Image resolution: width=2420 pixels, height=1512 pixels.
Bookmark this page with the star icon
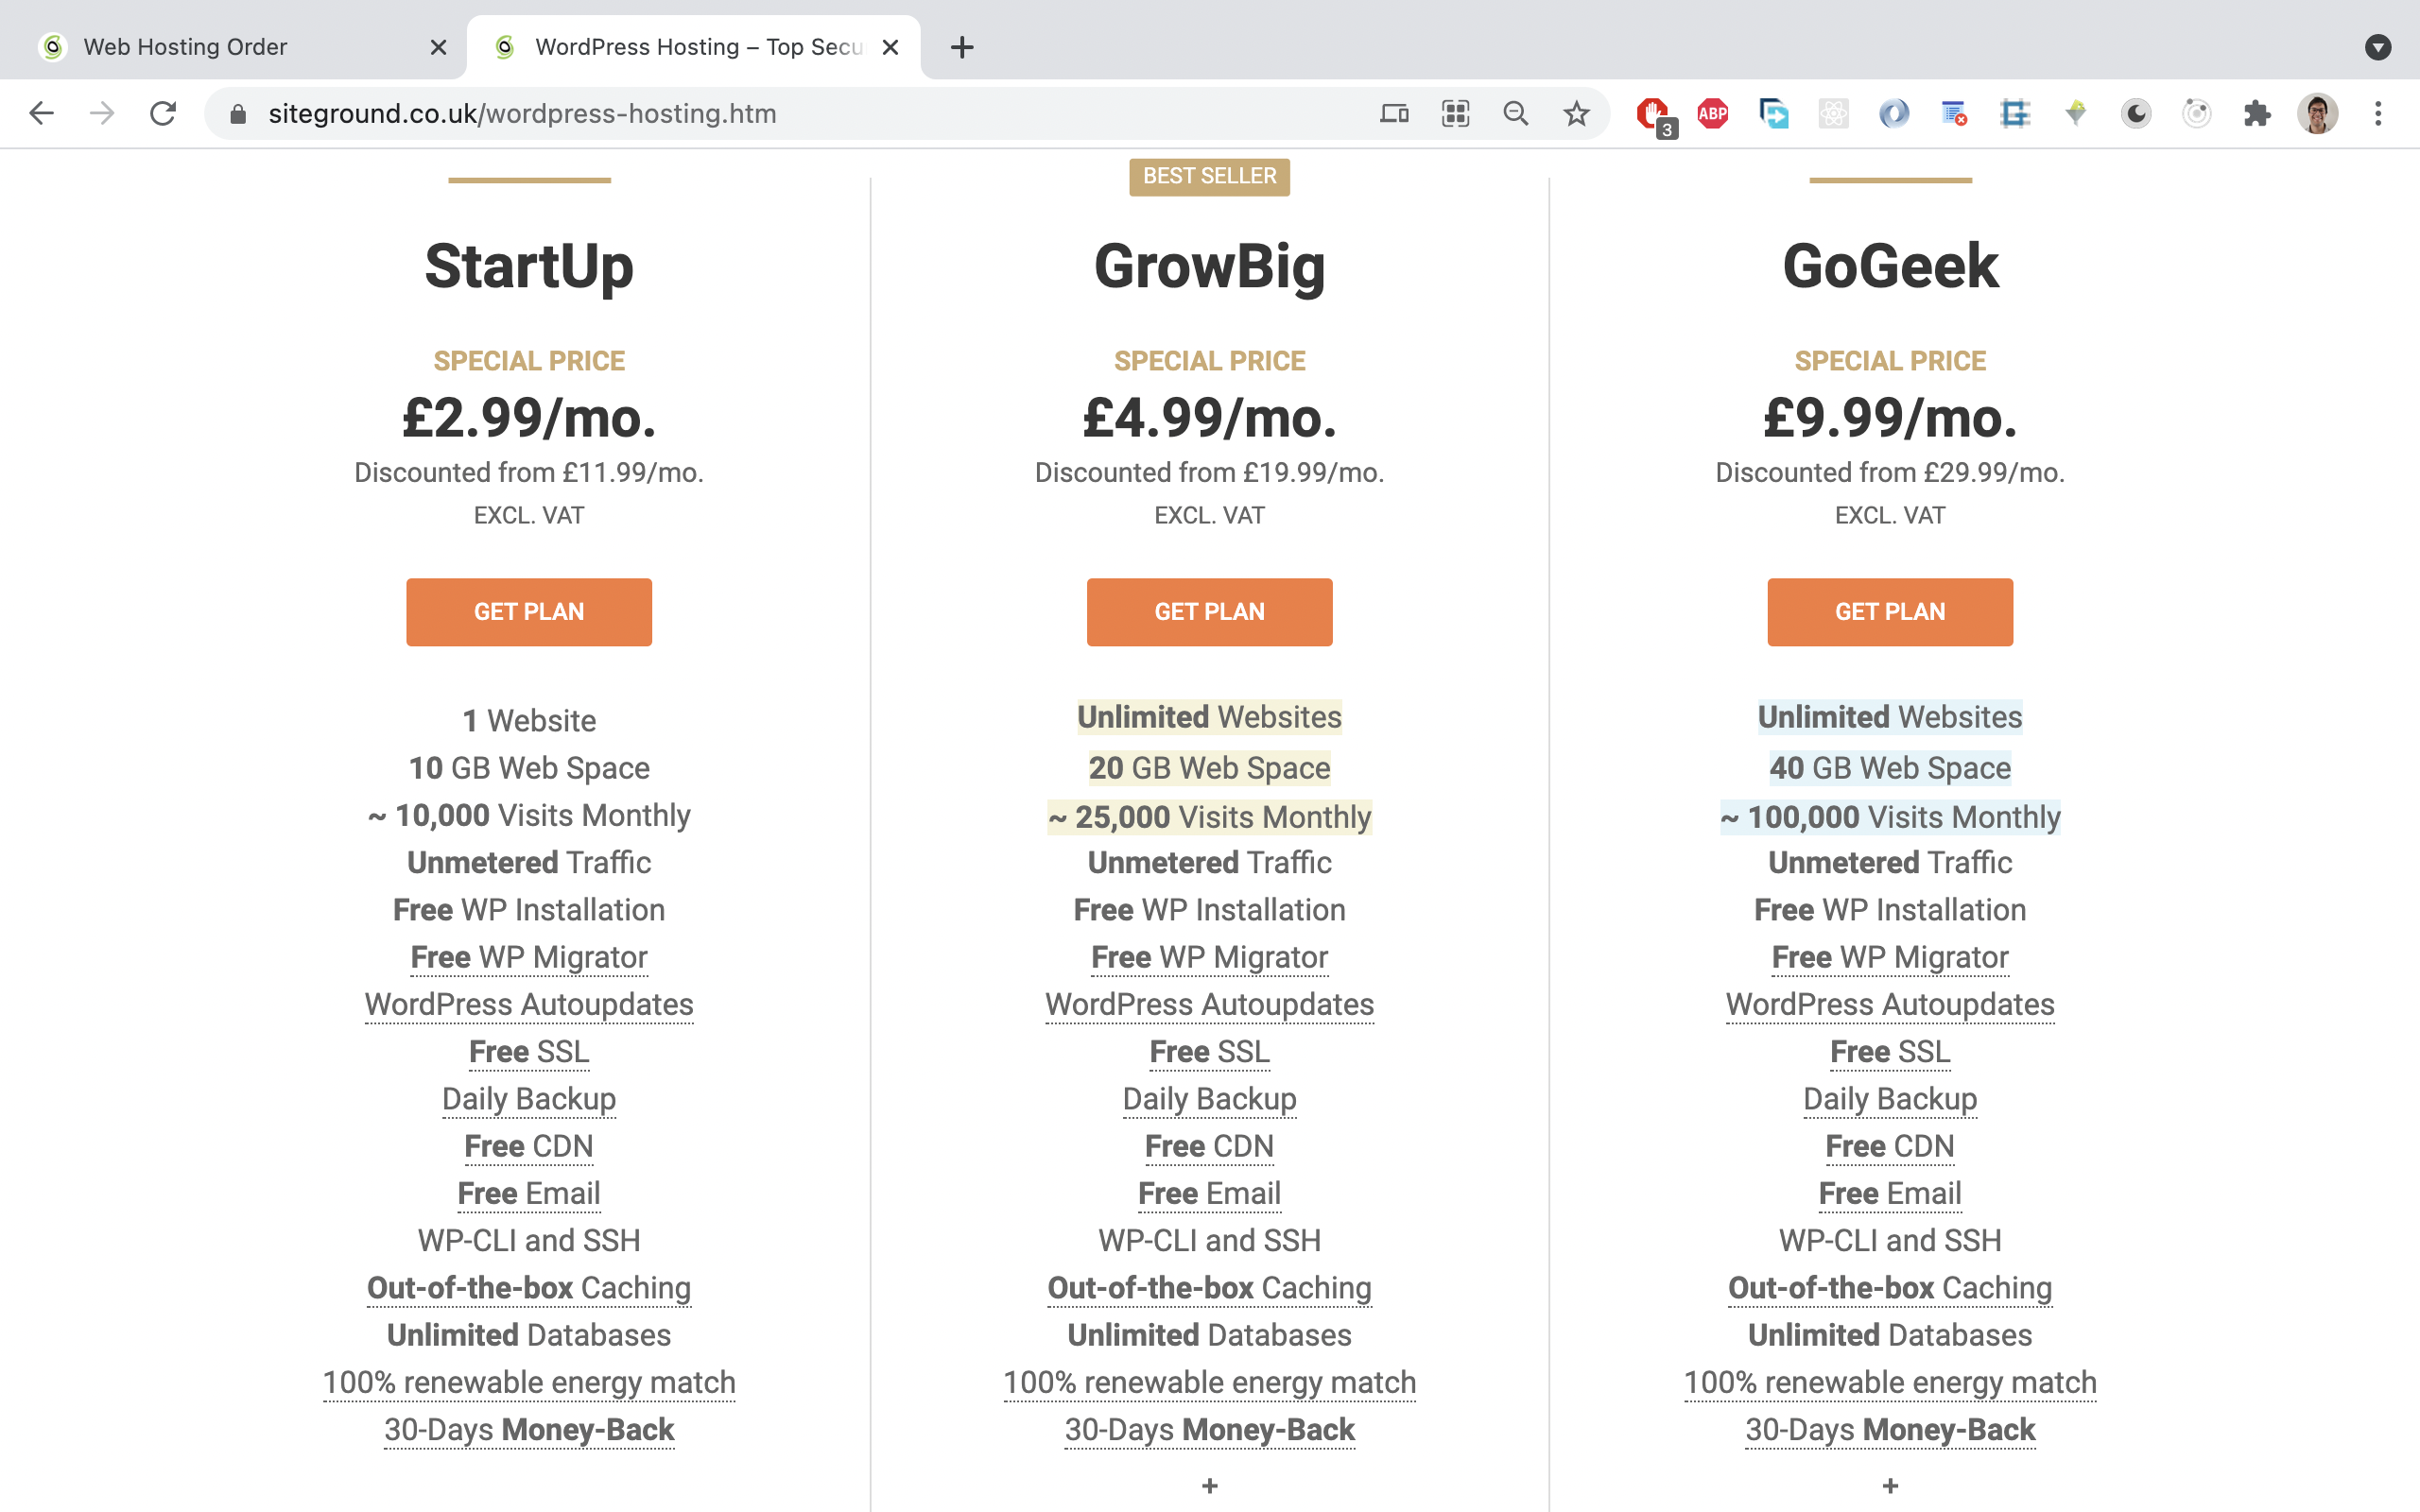pos(1576,113)
